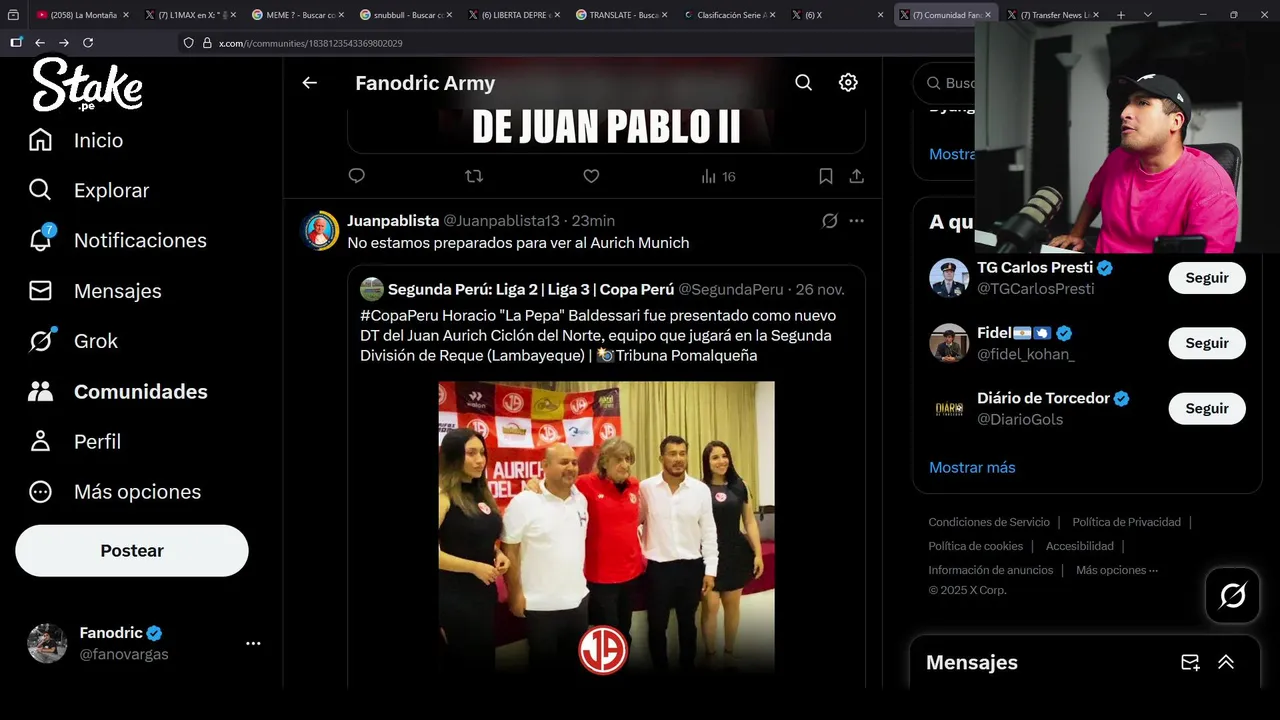Open Comunidades people icon
This screenshot has width=1280, height=720.
[x=40, y=391]
